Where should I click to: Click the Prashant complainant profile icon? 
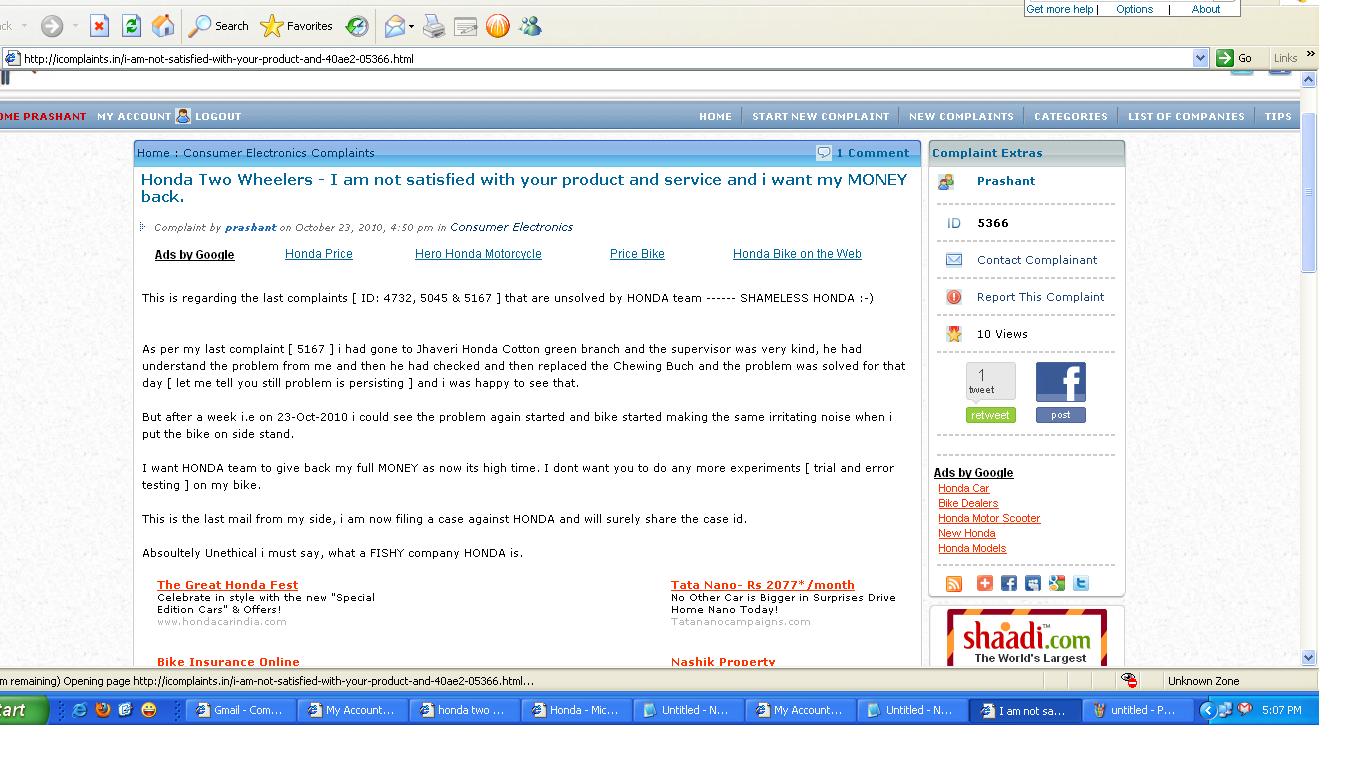point(946,182)
